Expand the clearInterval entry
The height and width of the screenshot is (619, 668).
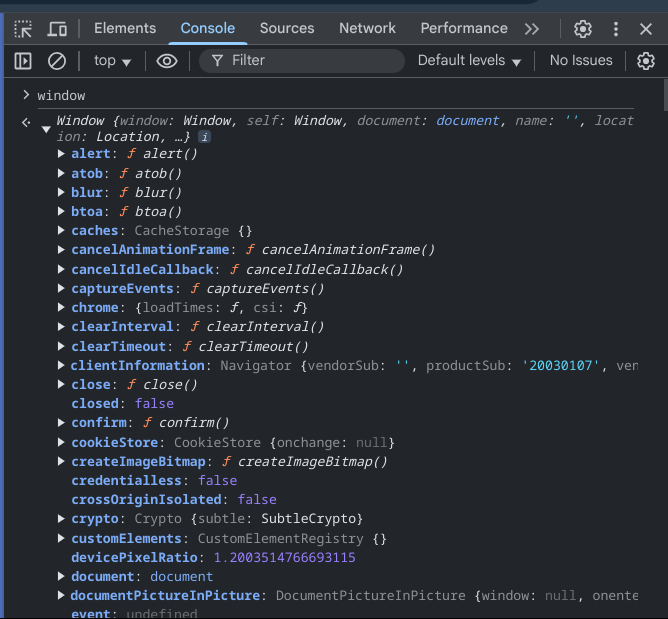[61, 327]
